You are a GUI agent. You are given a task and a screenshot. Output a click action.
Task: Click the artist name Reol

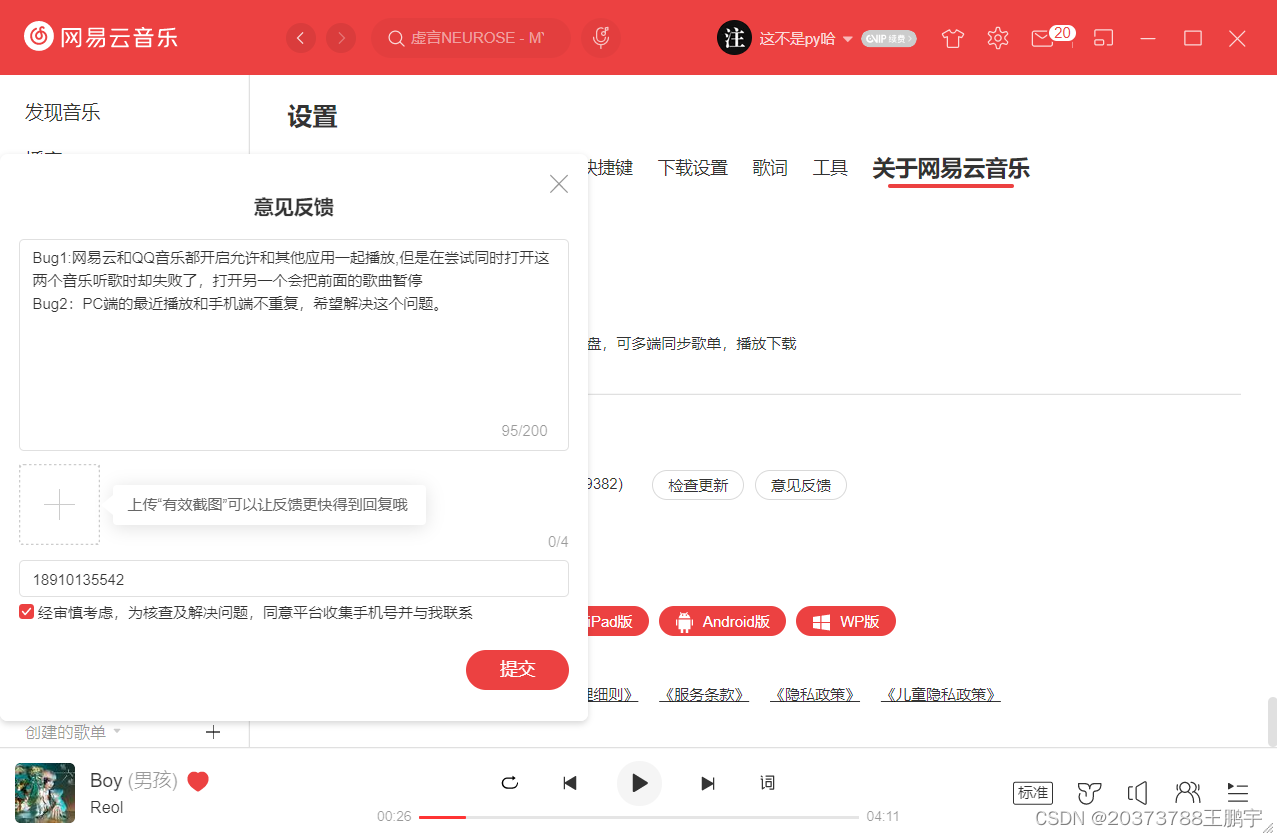pyautogui.click(x=107, y=807)
